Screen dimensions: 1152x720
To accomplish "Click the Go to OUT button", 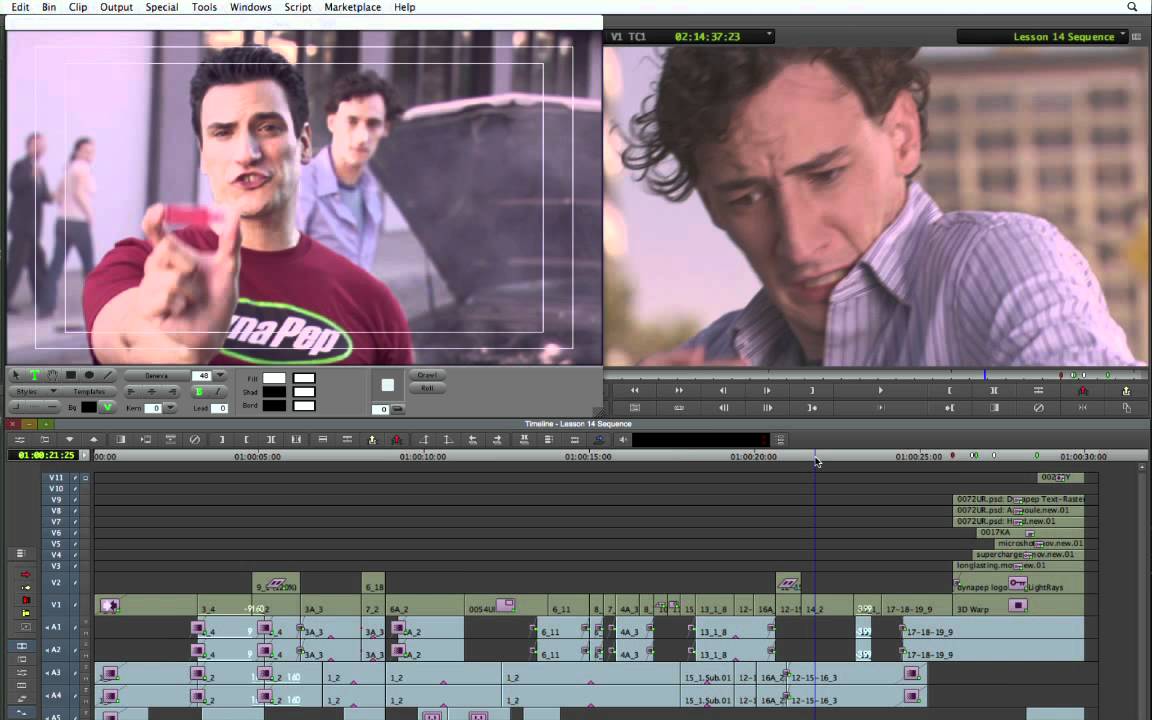I will (x=949, y=408).
